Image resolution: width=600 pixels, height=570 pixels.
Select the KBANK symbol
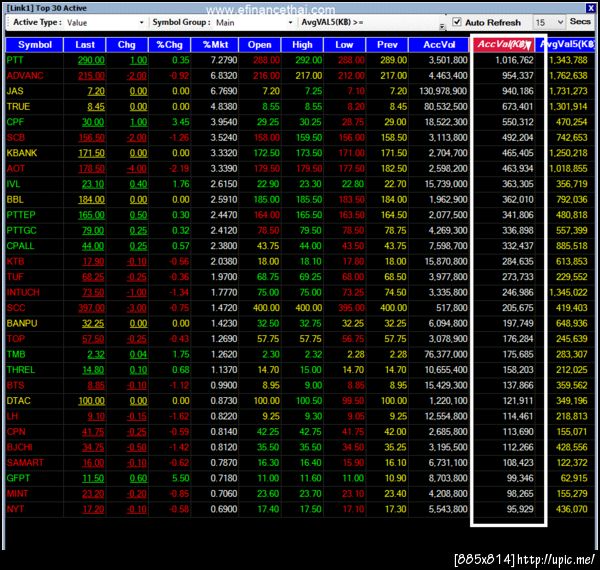pos(22,153)
